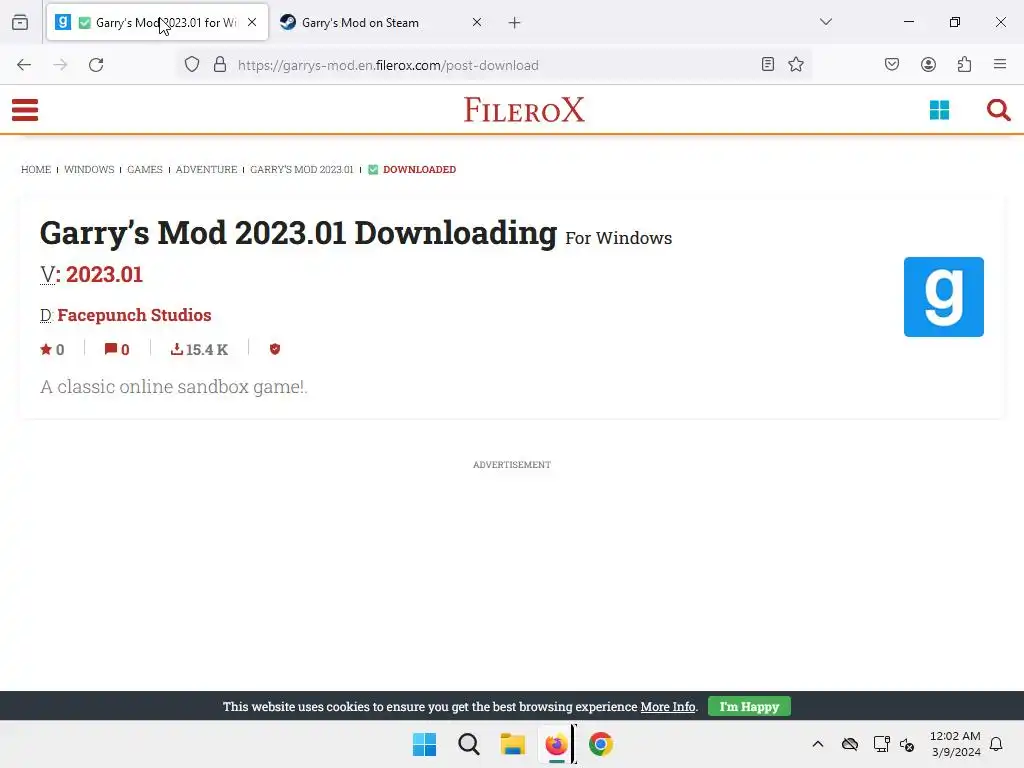Expand the list all tabs dropdown

[825, 22]
